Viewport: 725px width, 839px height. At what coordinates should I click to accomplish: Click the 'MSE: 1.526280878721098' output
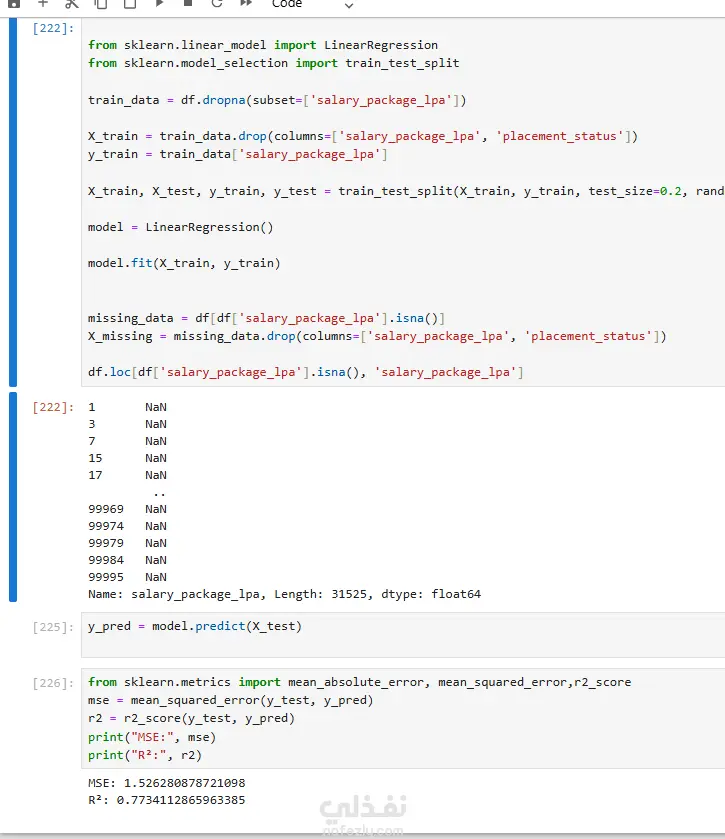[166, 783]
